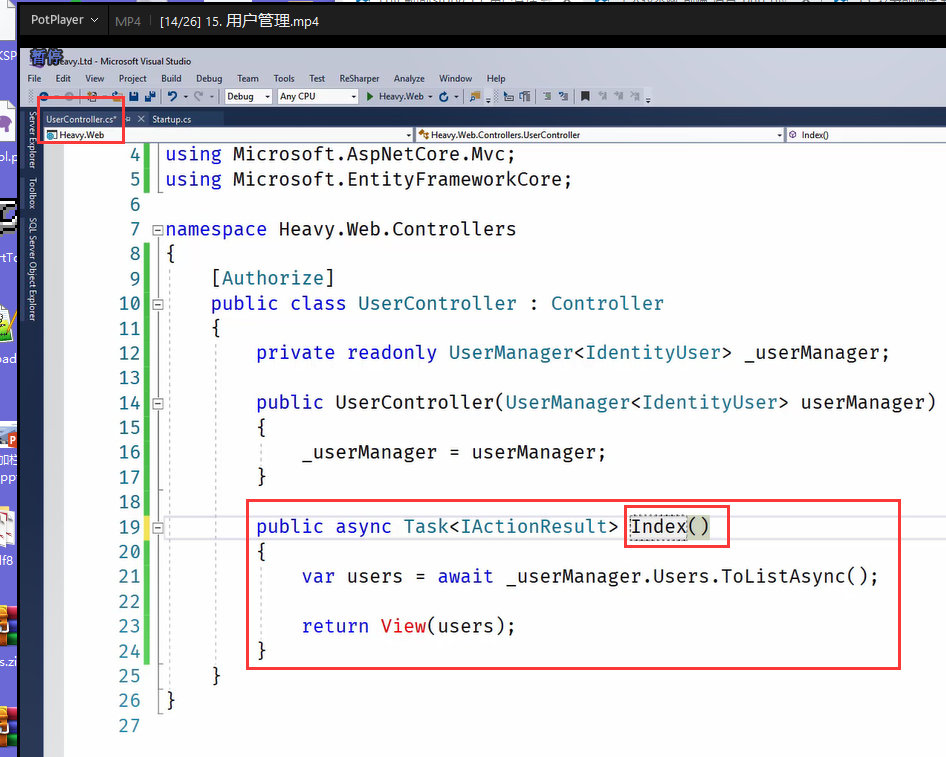This screenshot has height=757, width=946.
Task: Open the Server Explorer side panel
Action: tap(33, 140)
